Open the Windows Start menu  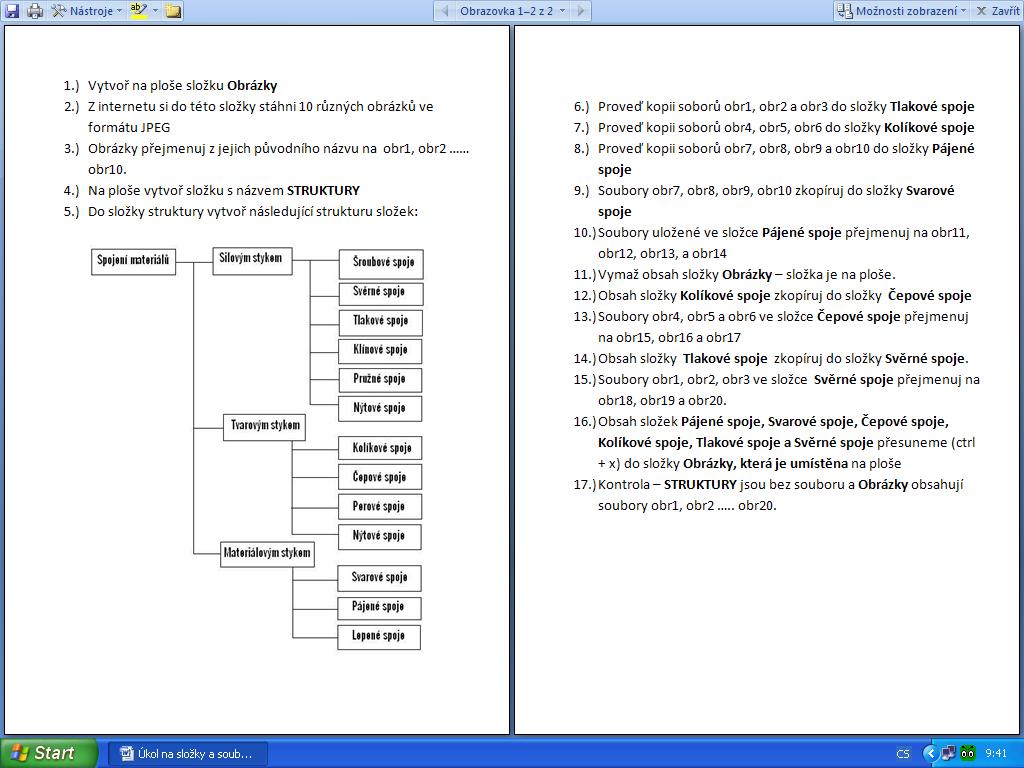coord(48,753)
